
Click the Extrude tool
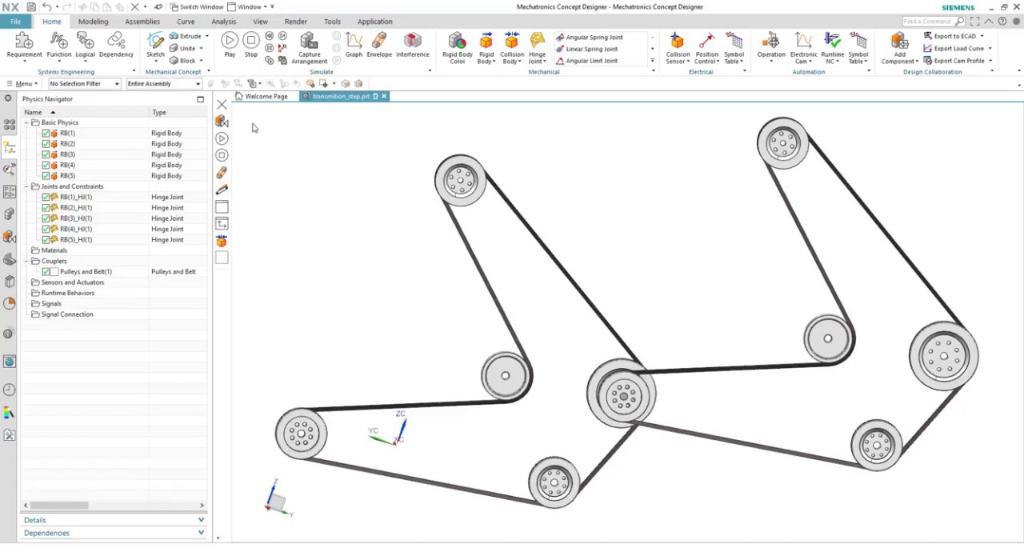click(x=186, y=36)
